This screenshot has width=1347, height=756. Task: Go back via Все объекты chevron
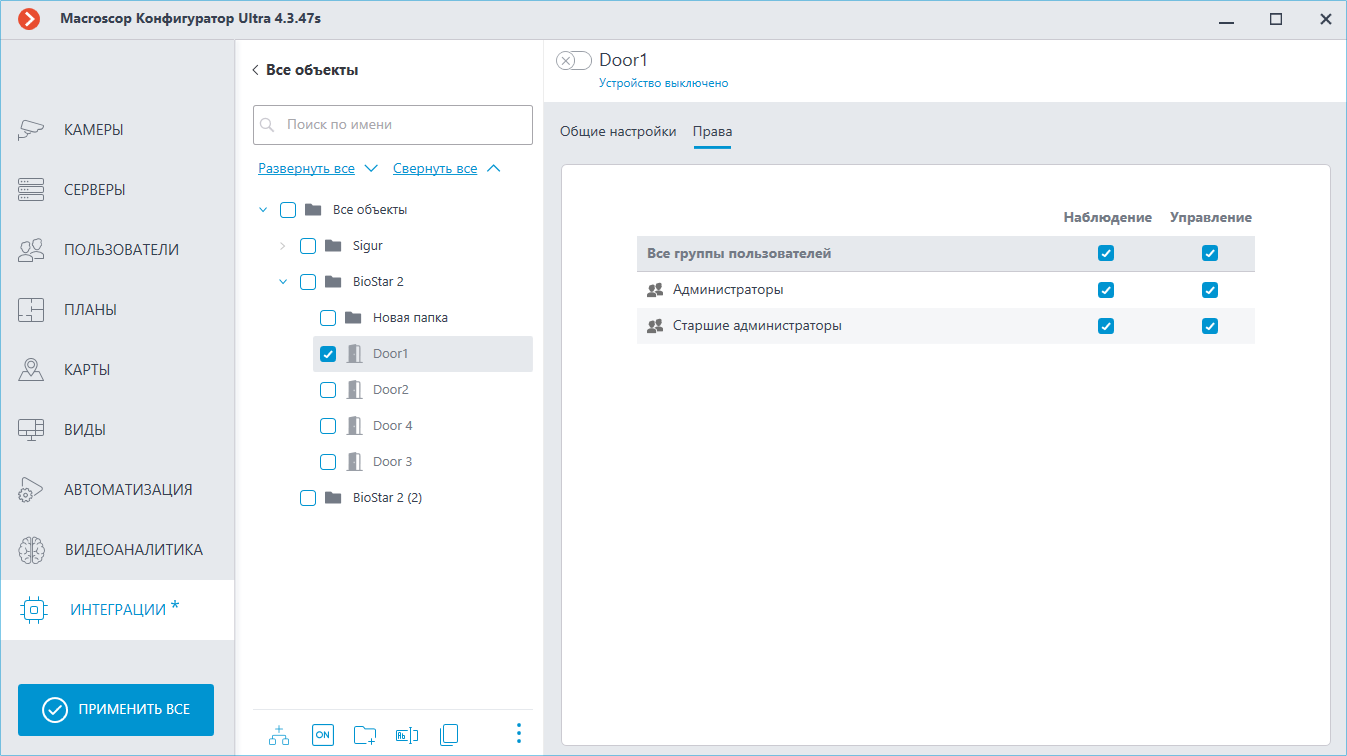[x=256, y=70]
